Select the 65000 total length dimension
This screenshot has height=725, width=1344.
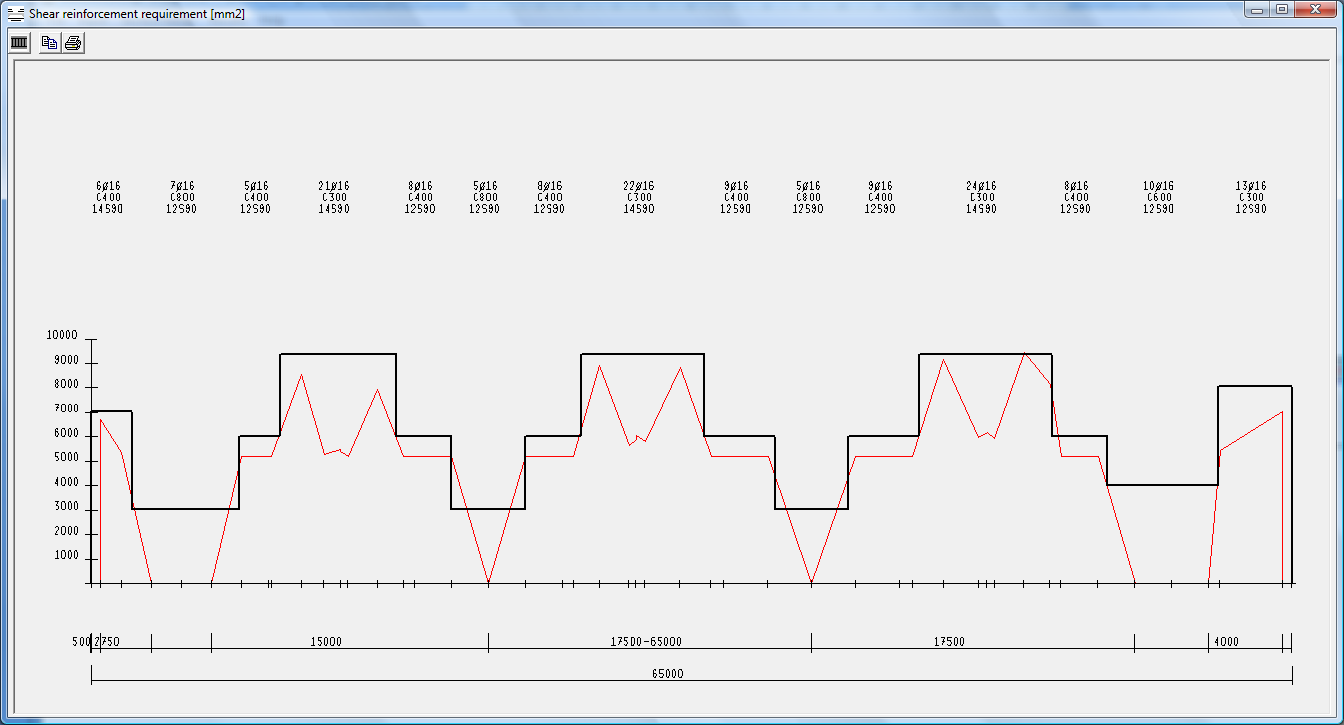point(667,674)
